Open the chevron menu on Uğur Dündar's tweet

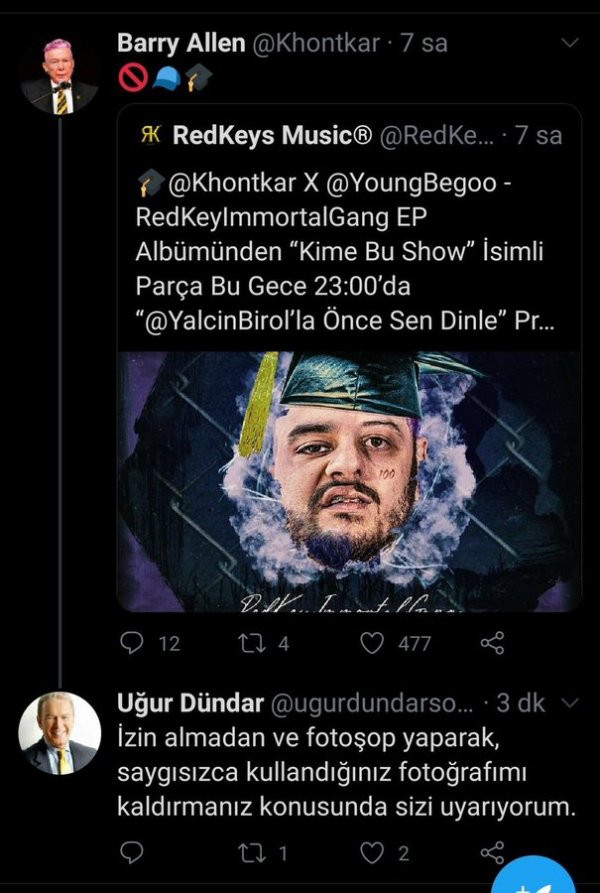(572, 703)
